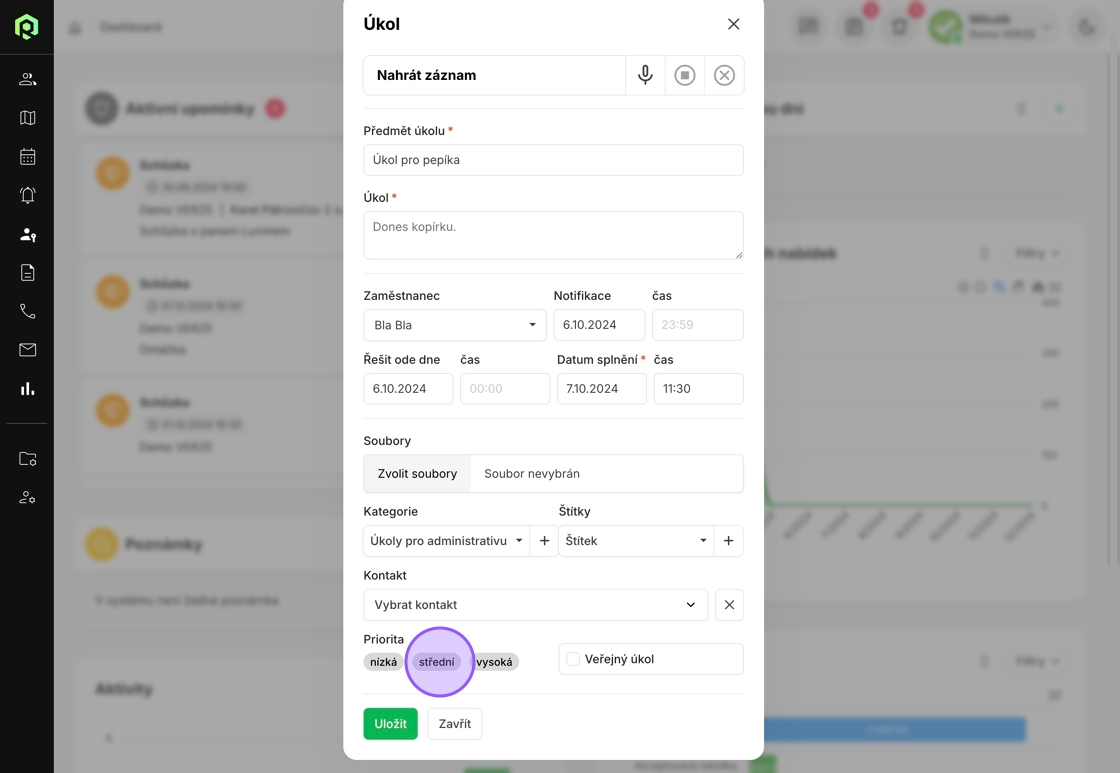
Task: Add a new category with the plus
Action: click(x=544, y=541)
